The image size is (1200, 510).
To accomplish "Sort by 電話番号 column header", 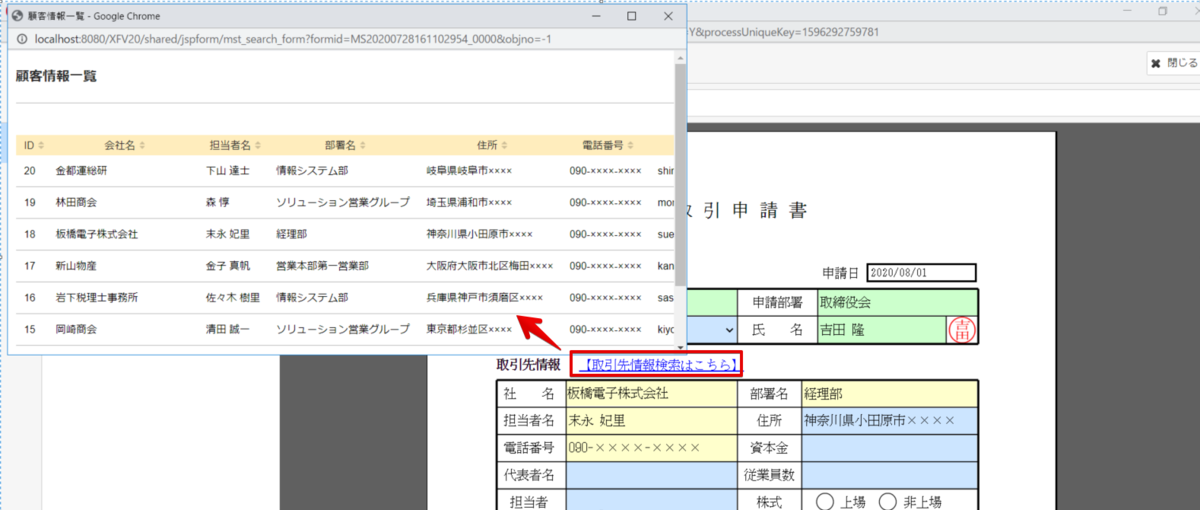I will click(x=608, y=146).
